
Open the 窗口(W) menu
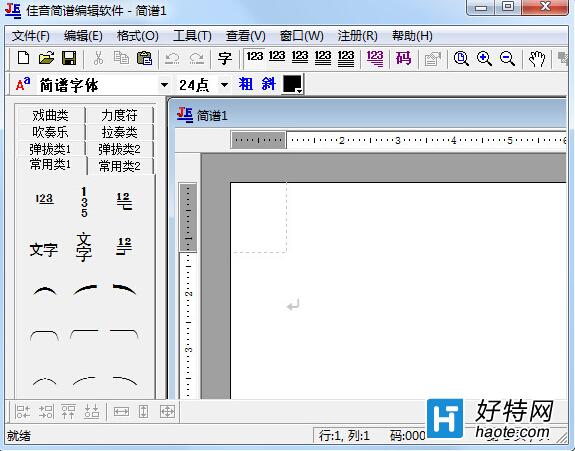(x=301, y=36)
